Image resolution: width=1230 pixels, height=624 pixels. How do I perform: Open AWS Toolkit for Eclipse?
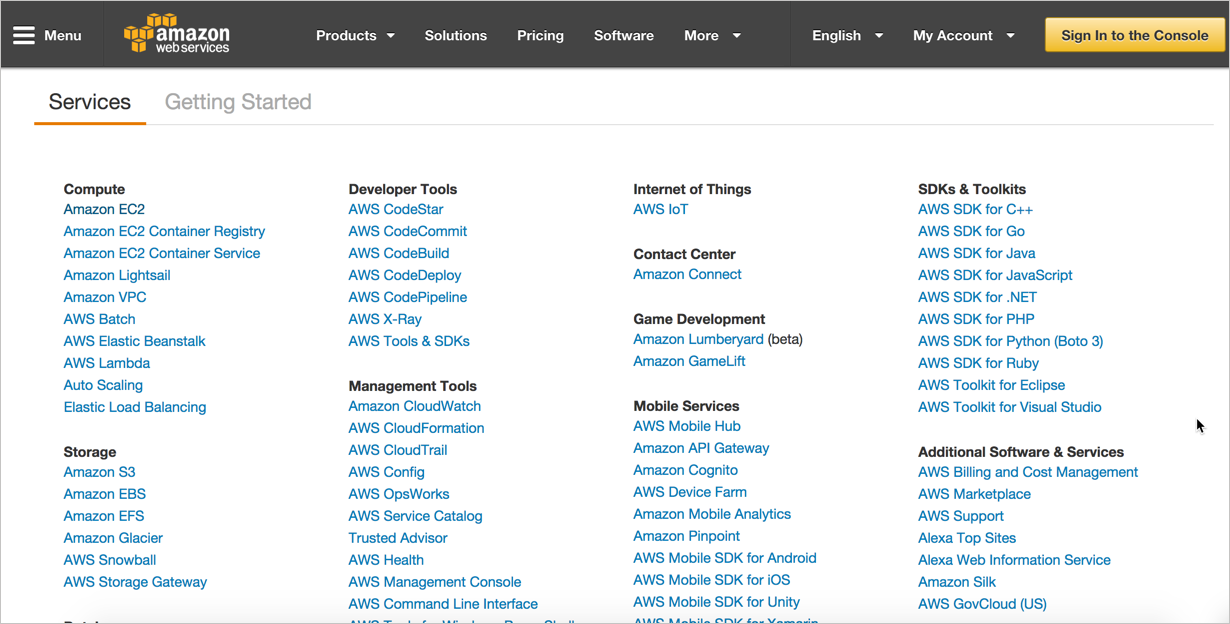tap(992, 385)
